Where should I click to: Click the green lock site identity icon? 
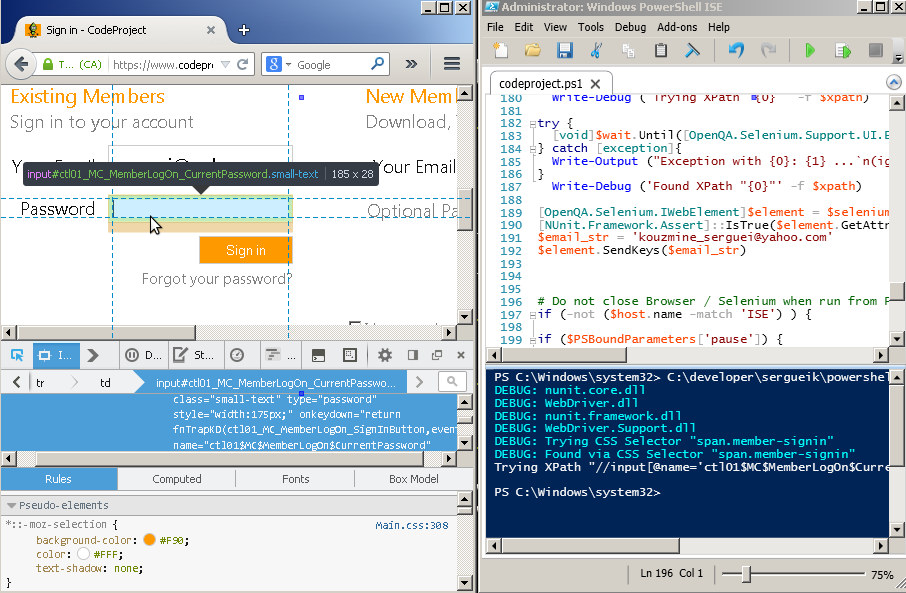(x=49, y=64)
